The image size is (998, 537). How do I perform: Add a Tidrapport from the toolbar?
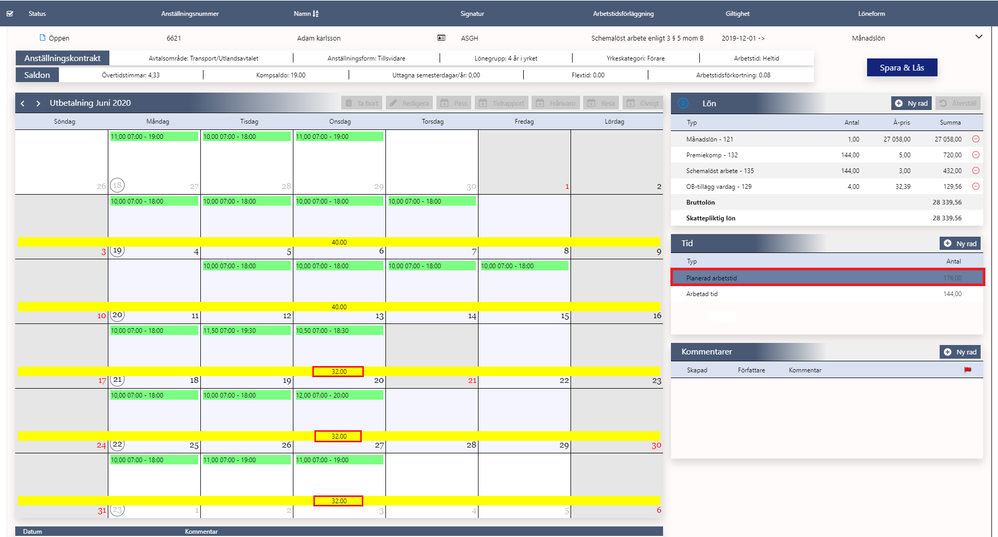pos(502,103)
